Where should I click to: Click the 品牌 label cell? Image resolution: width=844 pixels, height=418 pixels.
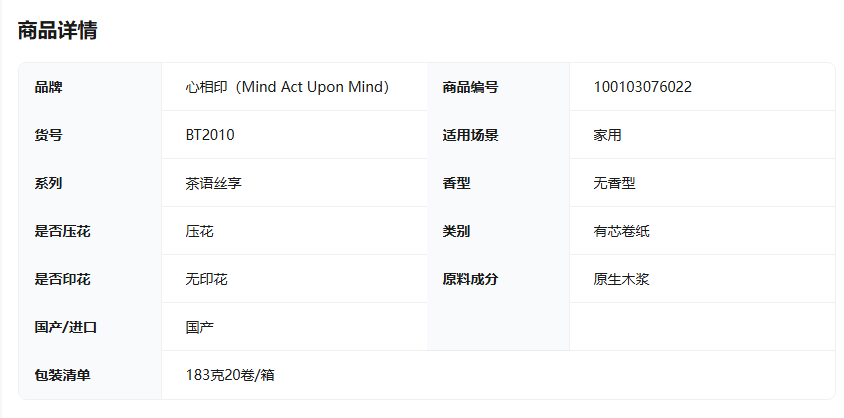click(x=90, y=87)
